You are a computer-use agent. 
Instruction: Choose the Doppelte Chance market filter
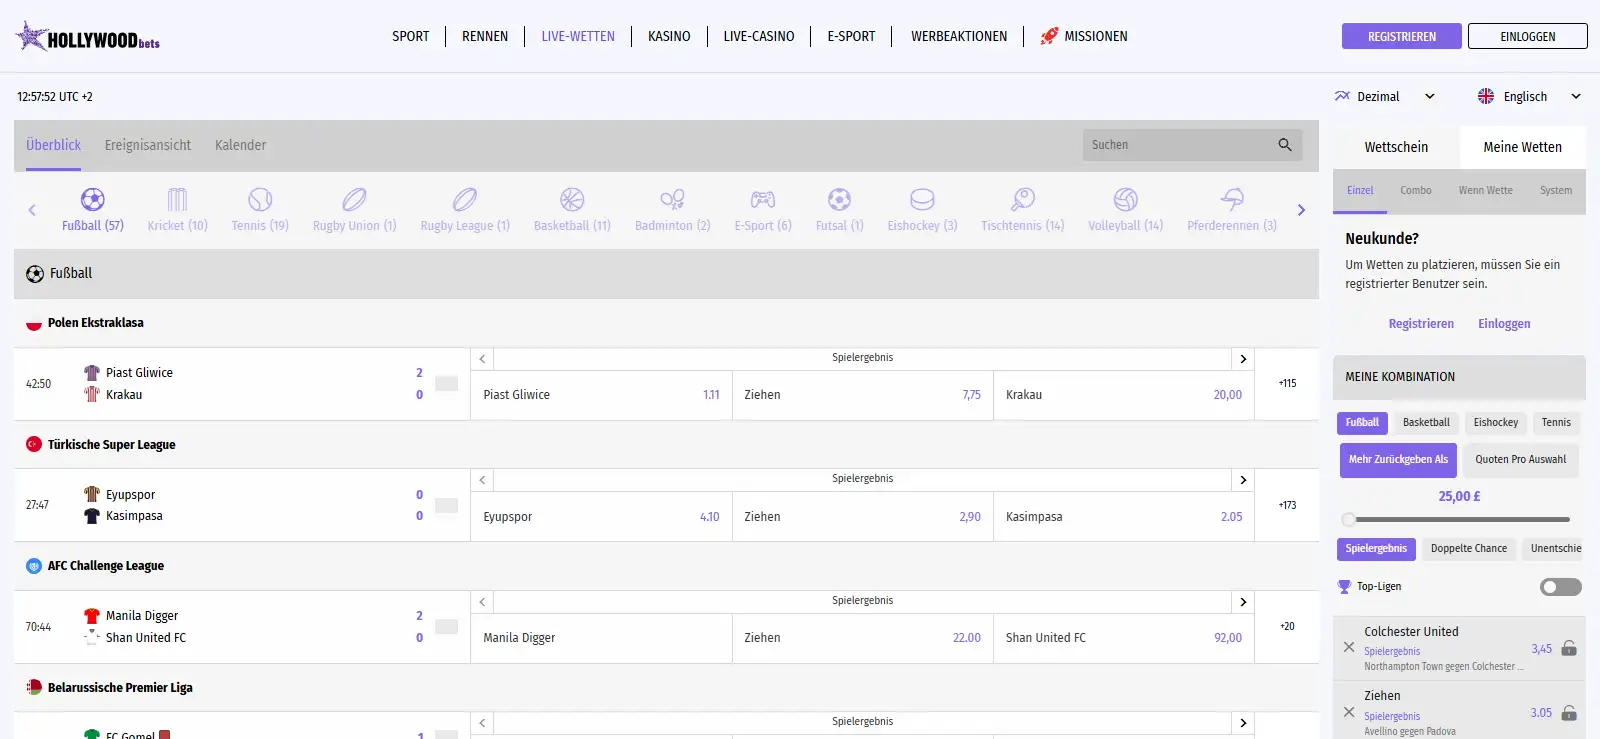pos(1468,549)
